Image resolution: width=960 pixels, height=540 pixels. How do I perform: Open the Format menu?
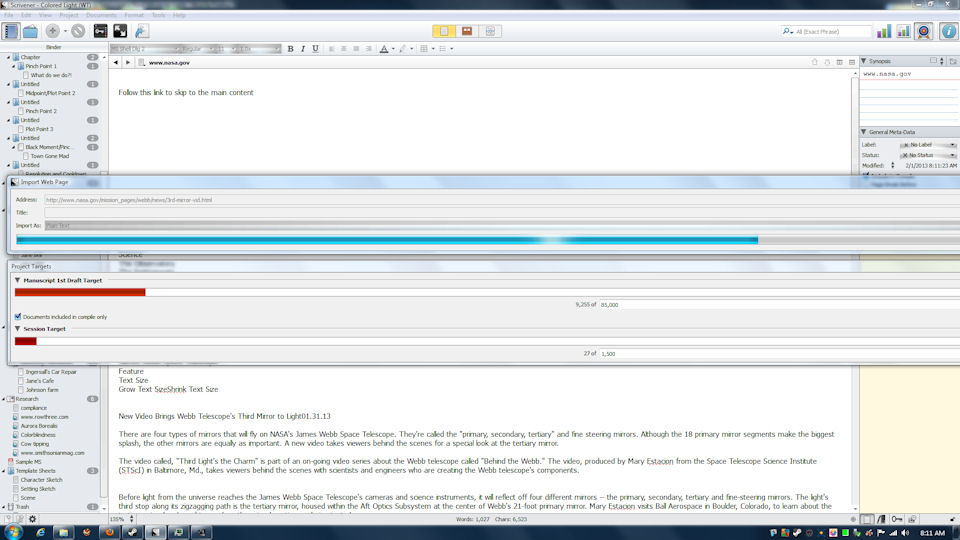134,15
